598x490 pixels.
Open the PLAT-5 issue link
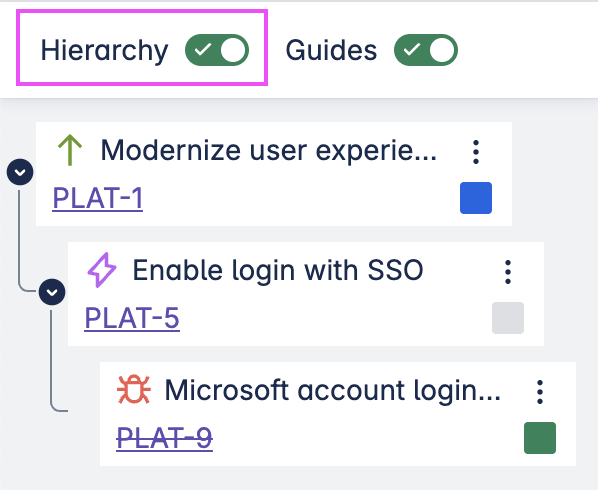[132, 318]
